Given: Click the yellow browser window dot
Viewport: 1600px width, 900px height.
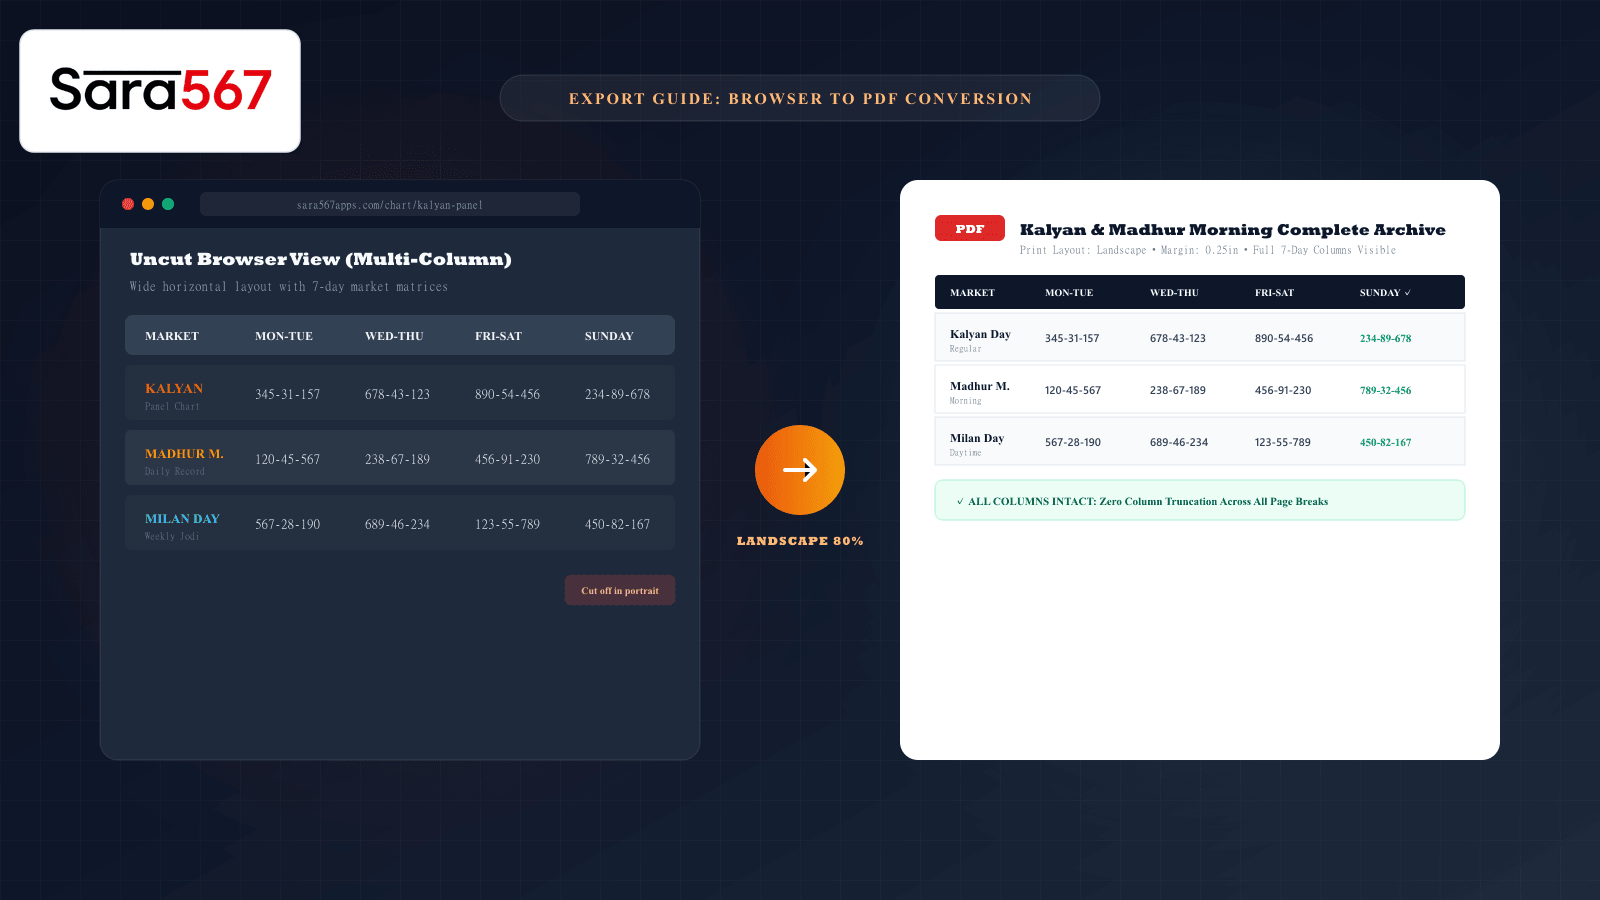Looking at the screenshot, I should click(148, 204).
